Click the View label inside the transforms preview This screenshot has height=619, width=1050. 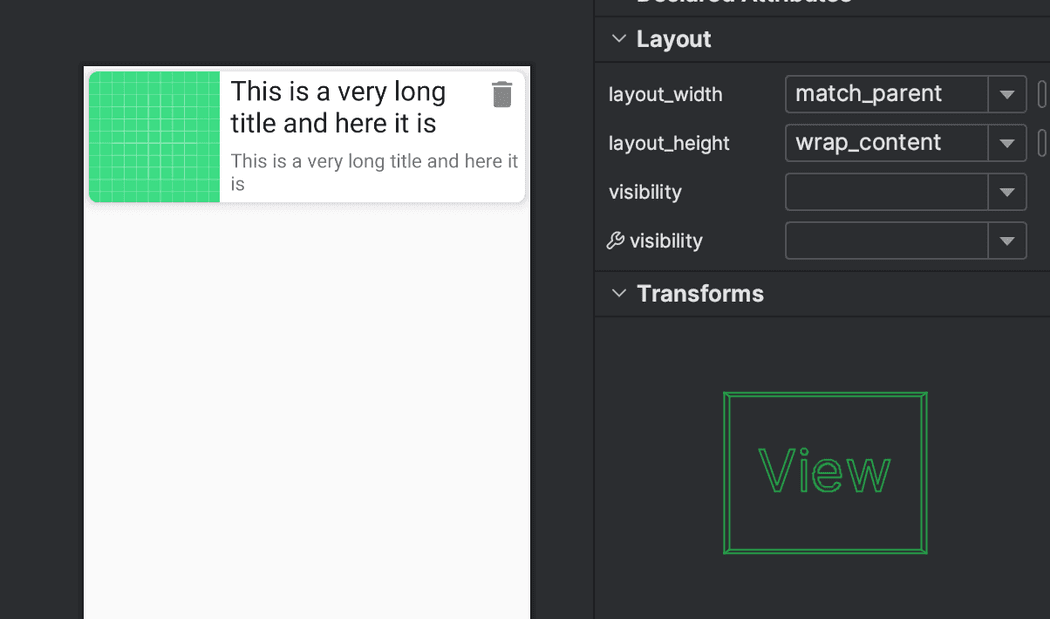[x=824, y=470]
